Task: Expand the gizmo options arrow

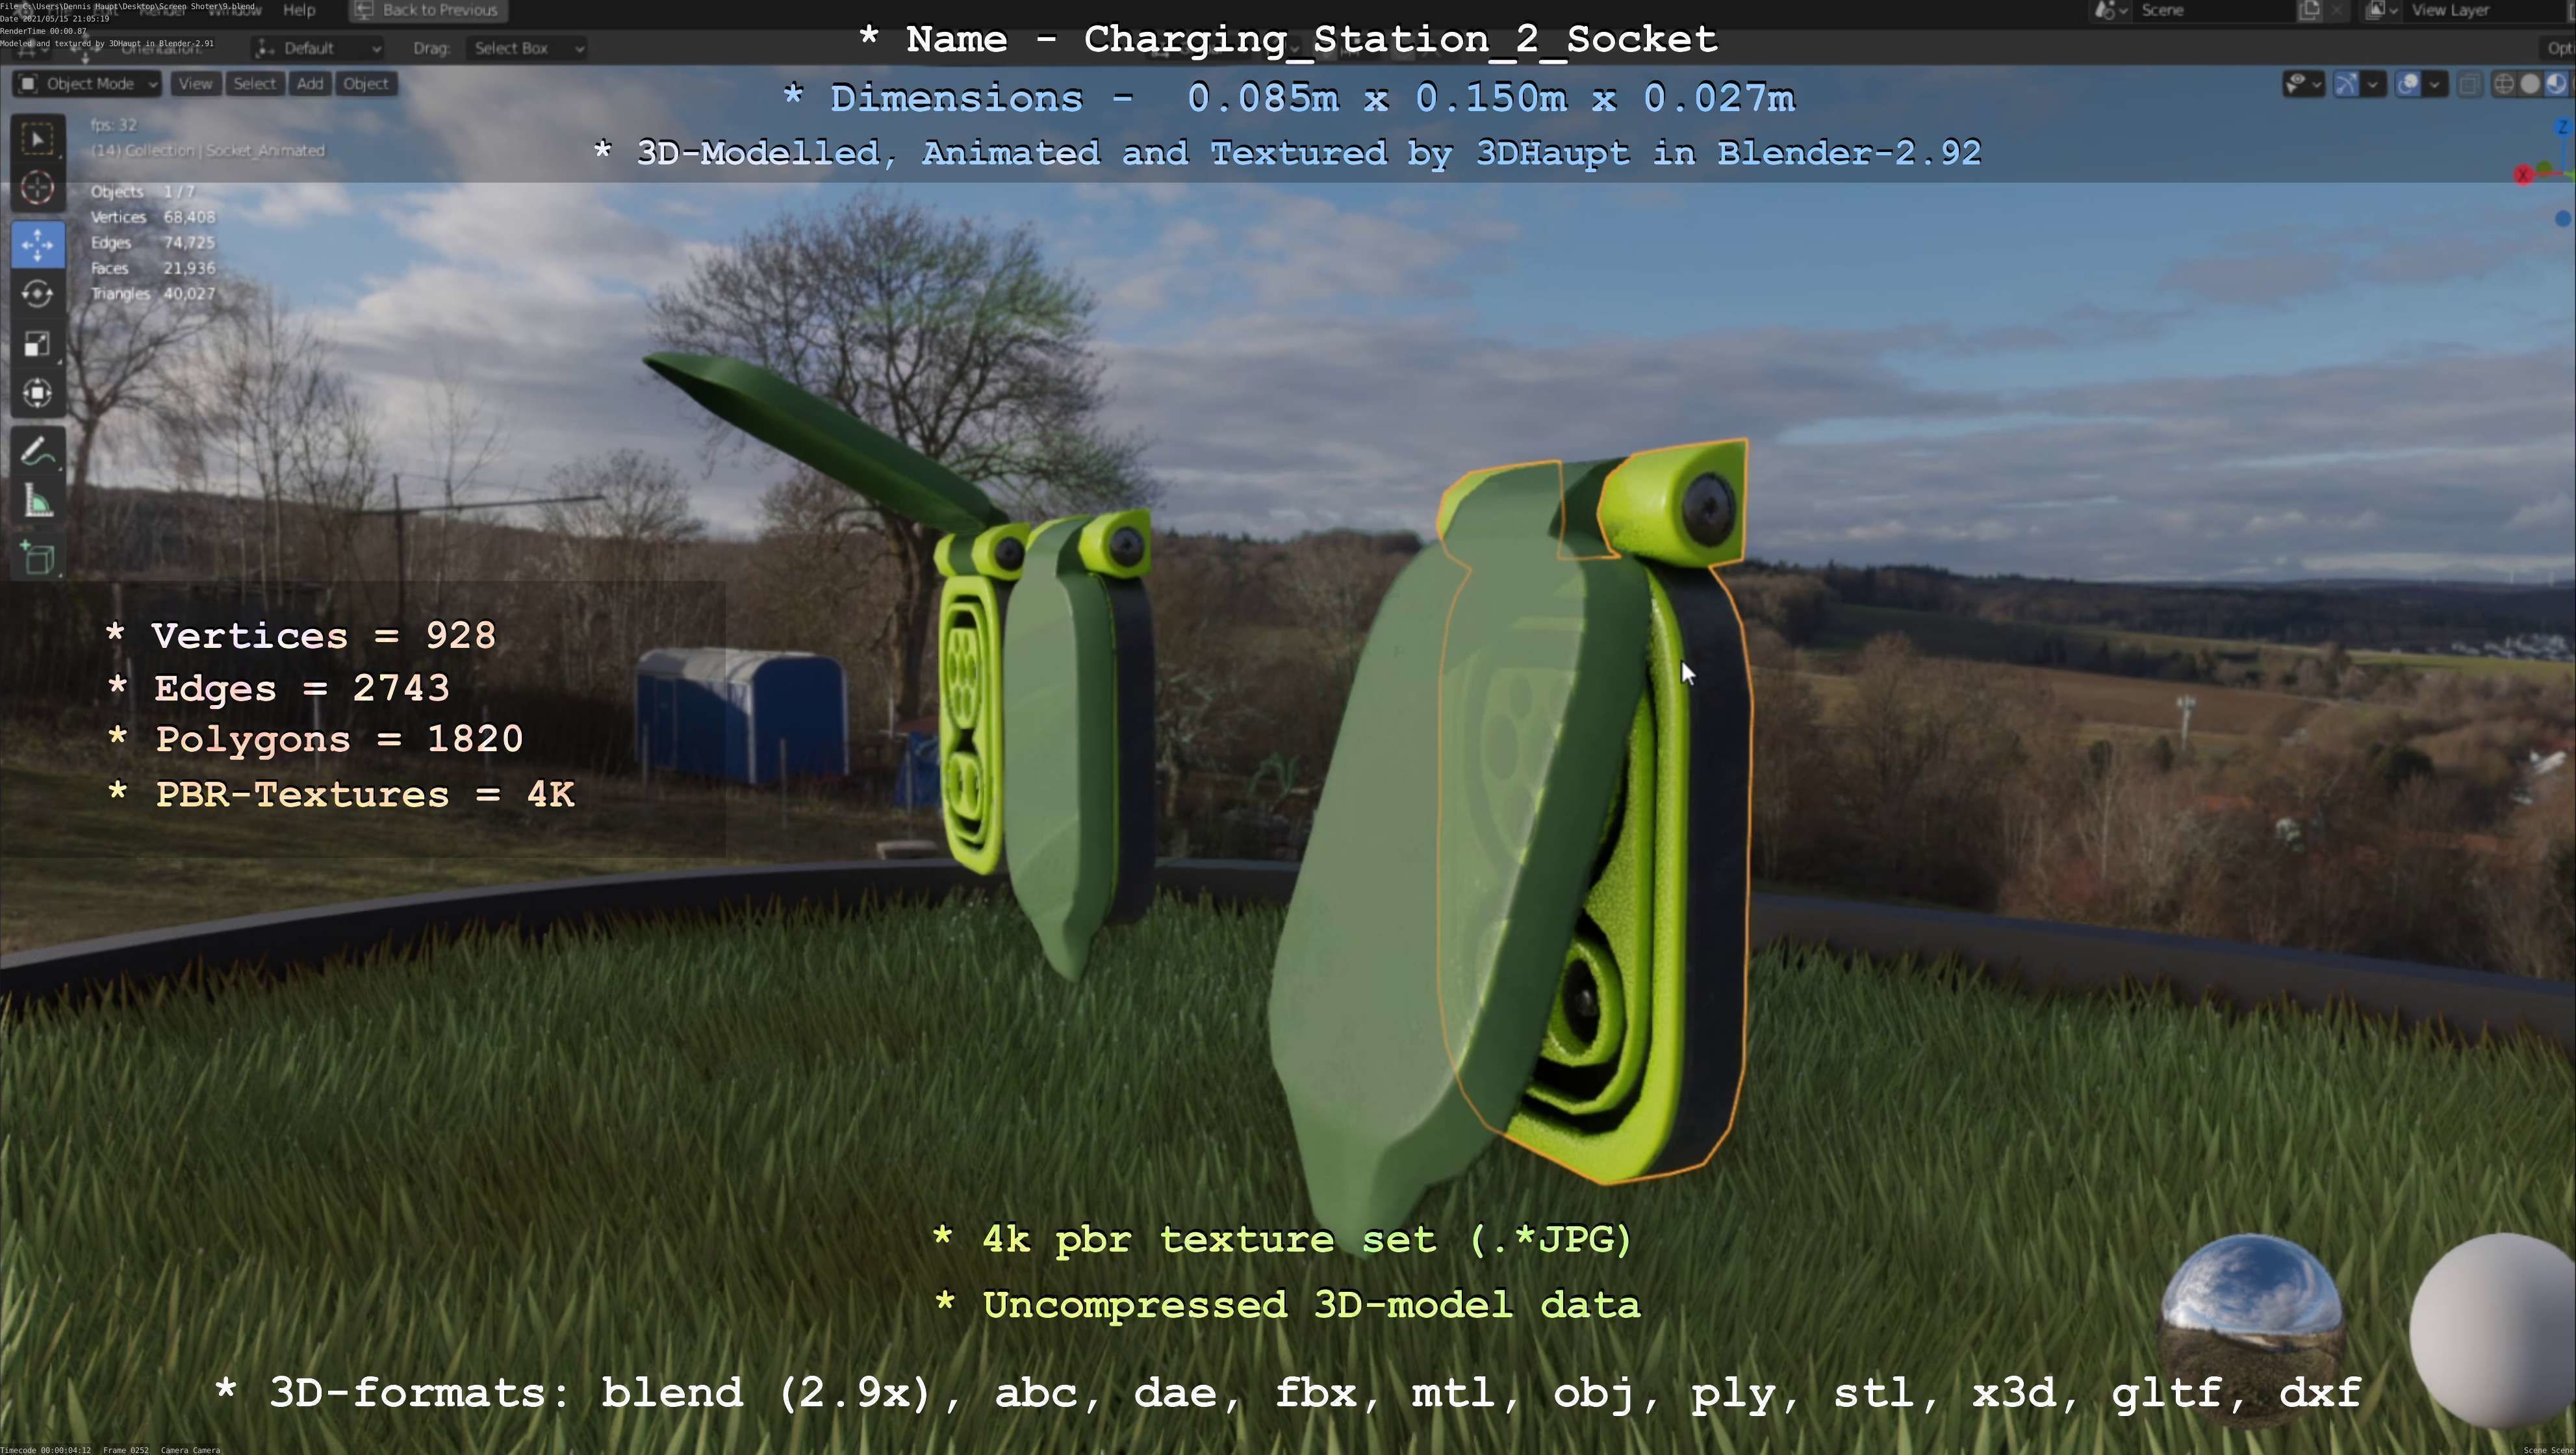Action: click(2373, 84)
